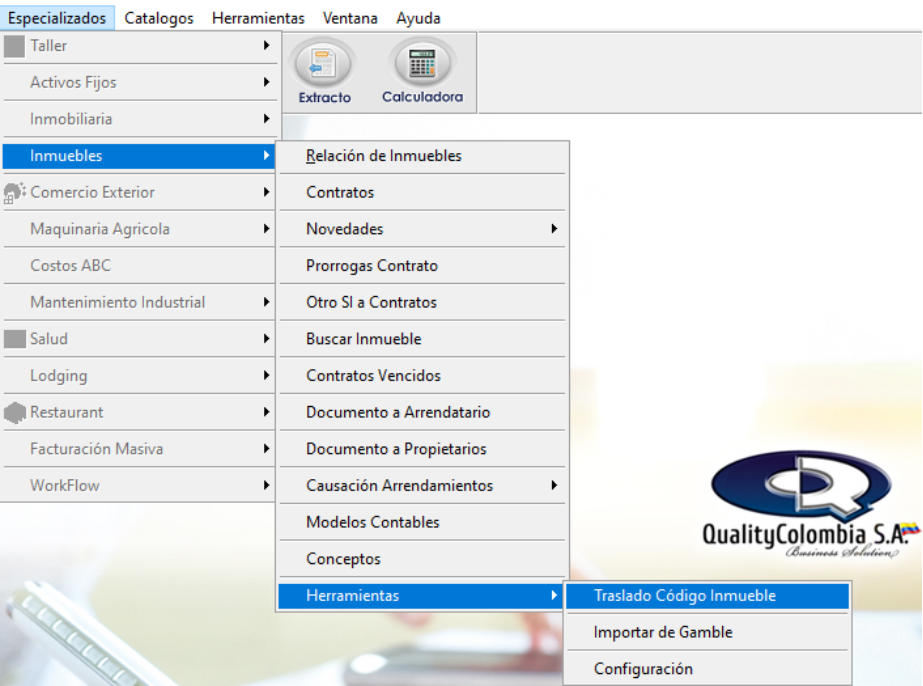The width and height of the screenshot is (923, 686).
Task: Expand the Inmobiliaria submenu arrow
Action: pyautogui.click(x=267, y=118)
